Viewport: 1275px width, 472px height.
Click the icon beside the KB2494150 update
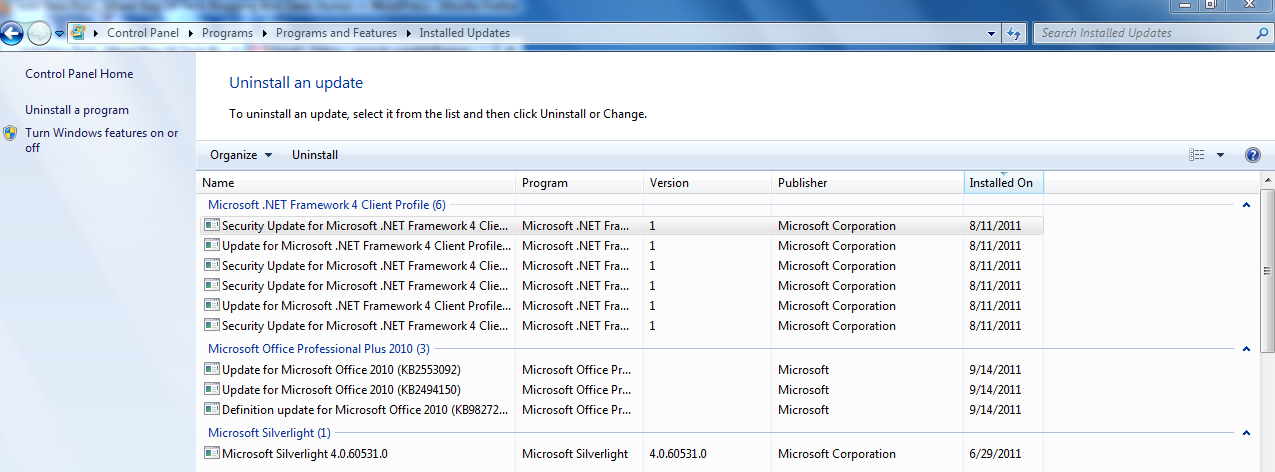211,390
